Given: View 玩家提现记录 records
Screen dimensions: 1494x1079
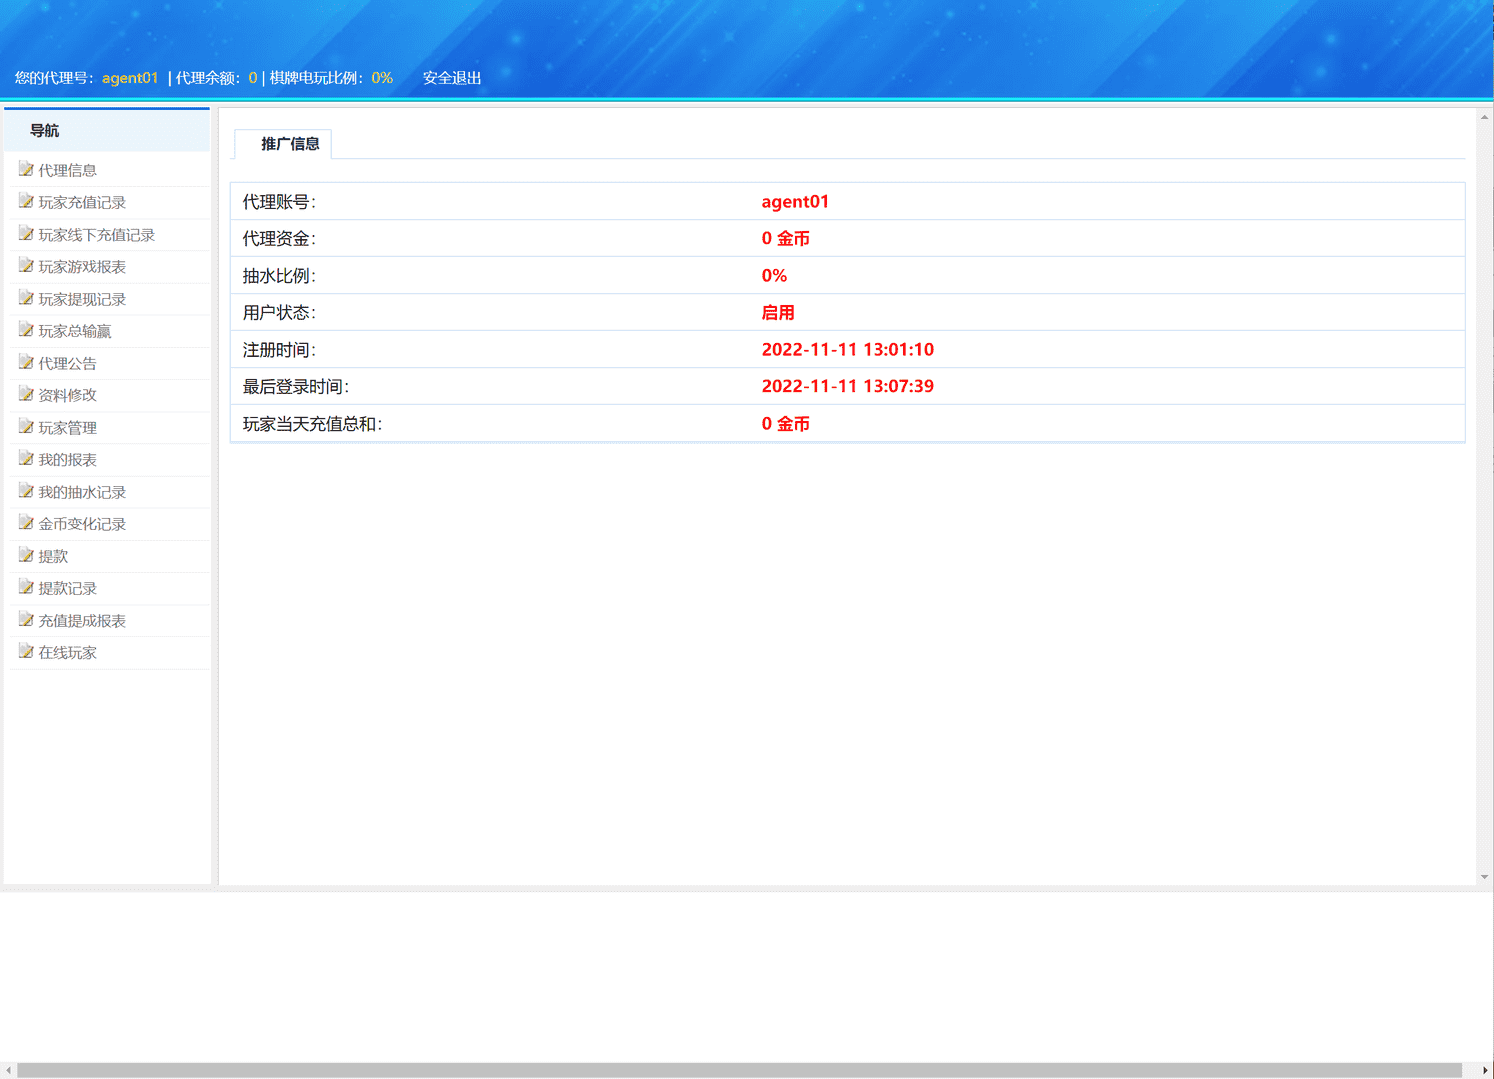Looking at the screenshot, I should (82, 299).
